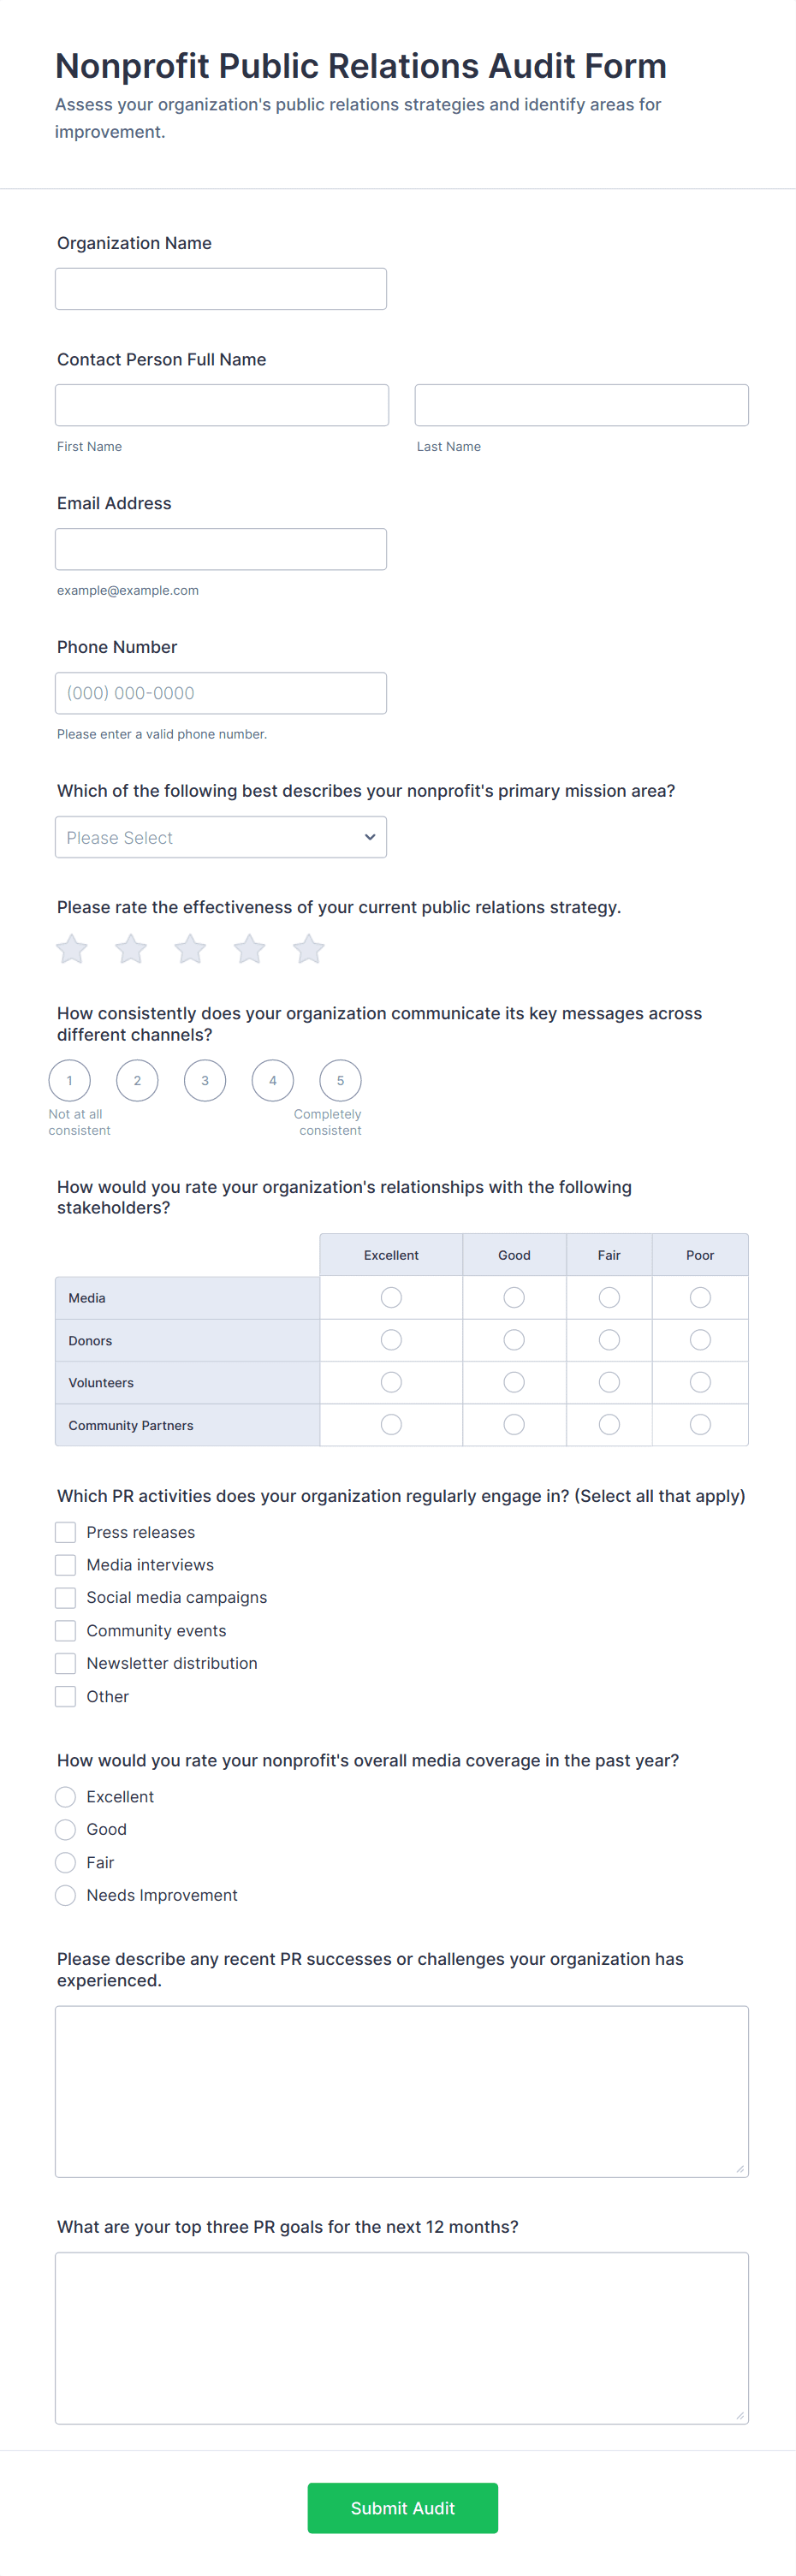
Task: Select consistency scale value 3
Action: tap(205, 1080)
